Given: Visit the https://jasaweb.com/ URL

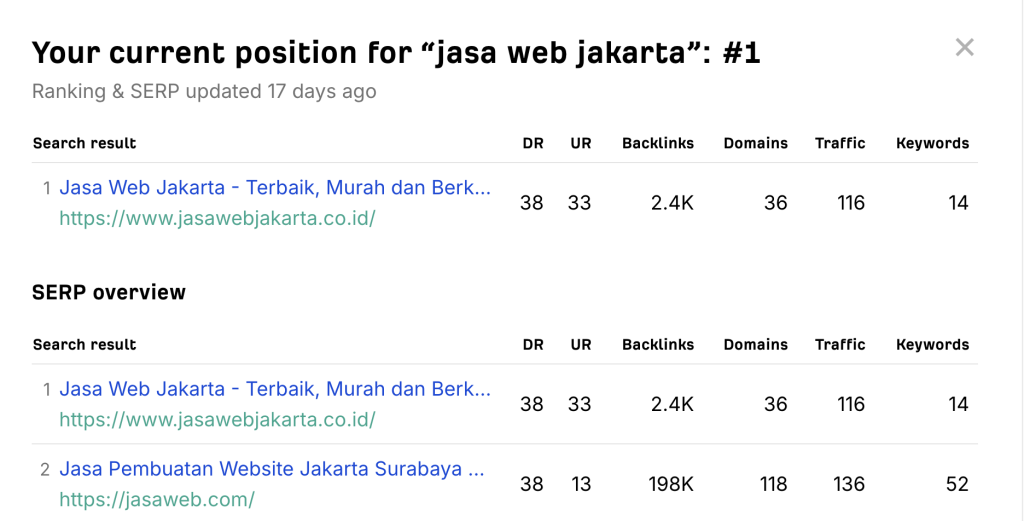Looking at the screenshot, I should point(157,499).
